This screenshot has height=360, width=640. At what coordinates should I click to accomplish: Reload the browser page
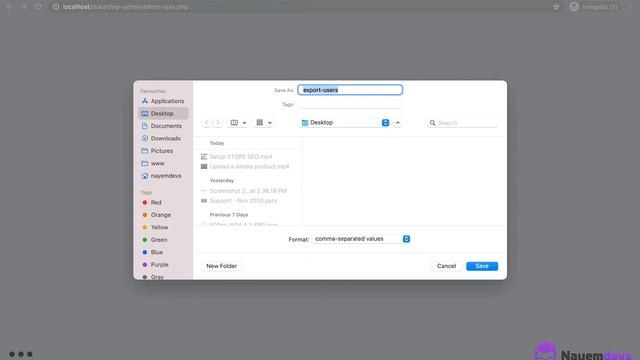coord(38,7)
